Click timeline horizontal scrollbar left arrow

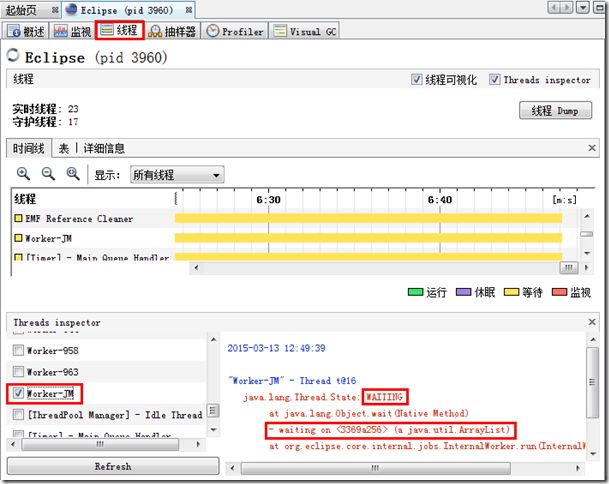(196, 267)
